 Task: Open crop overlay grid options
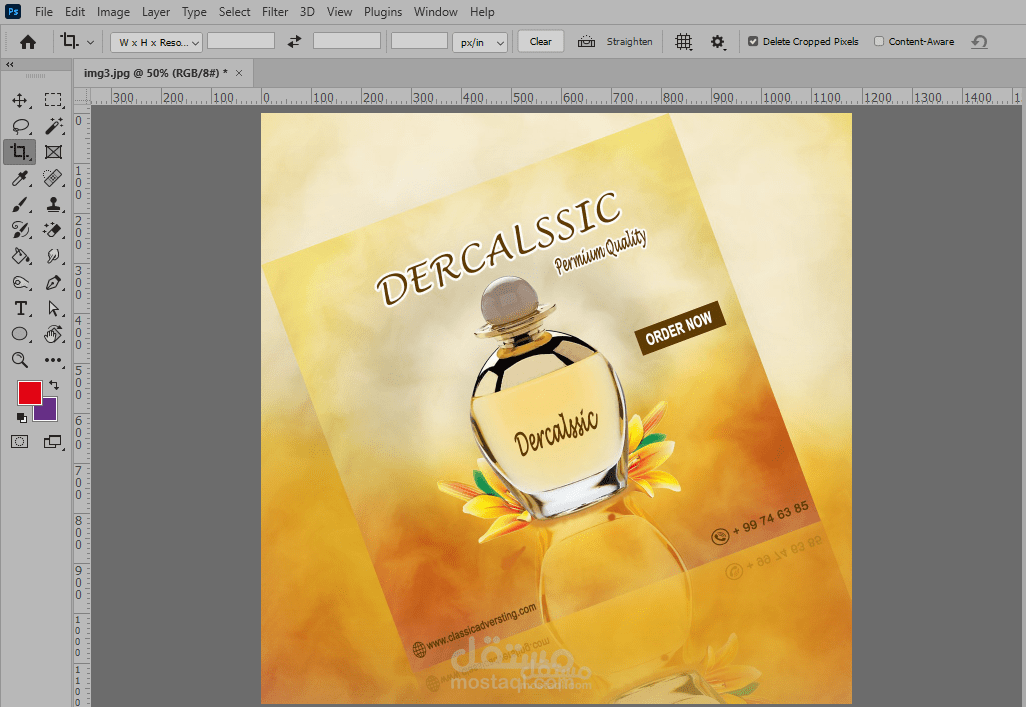[x=683, y=42]
